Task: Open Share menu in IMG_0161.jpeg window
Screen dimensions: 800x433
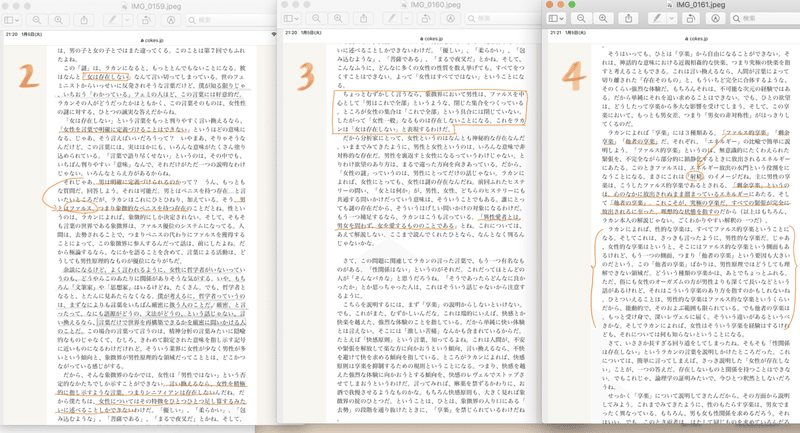Action: click(x=629, y=18)
